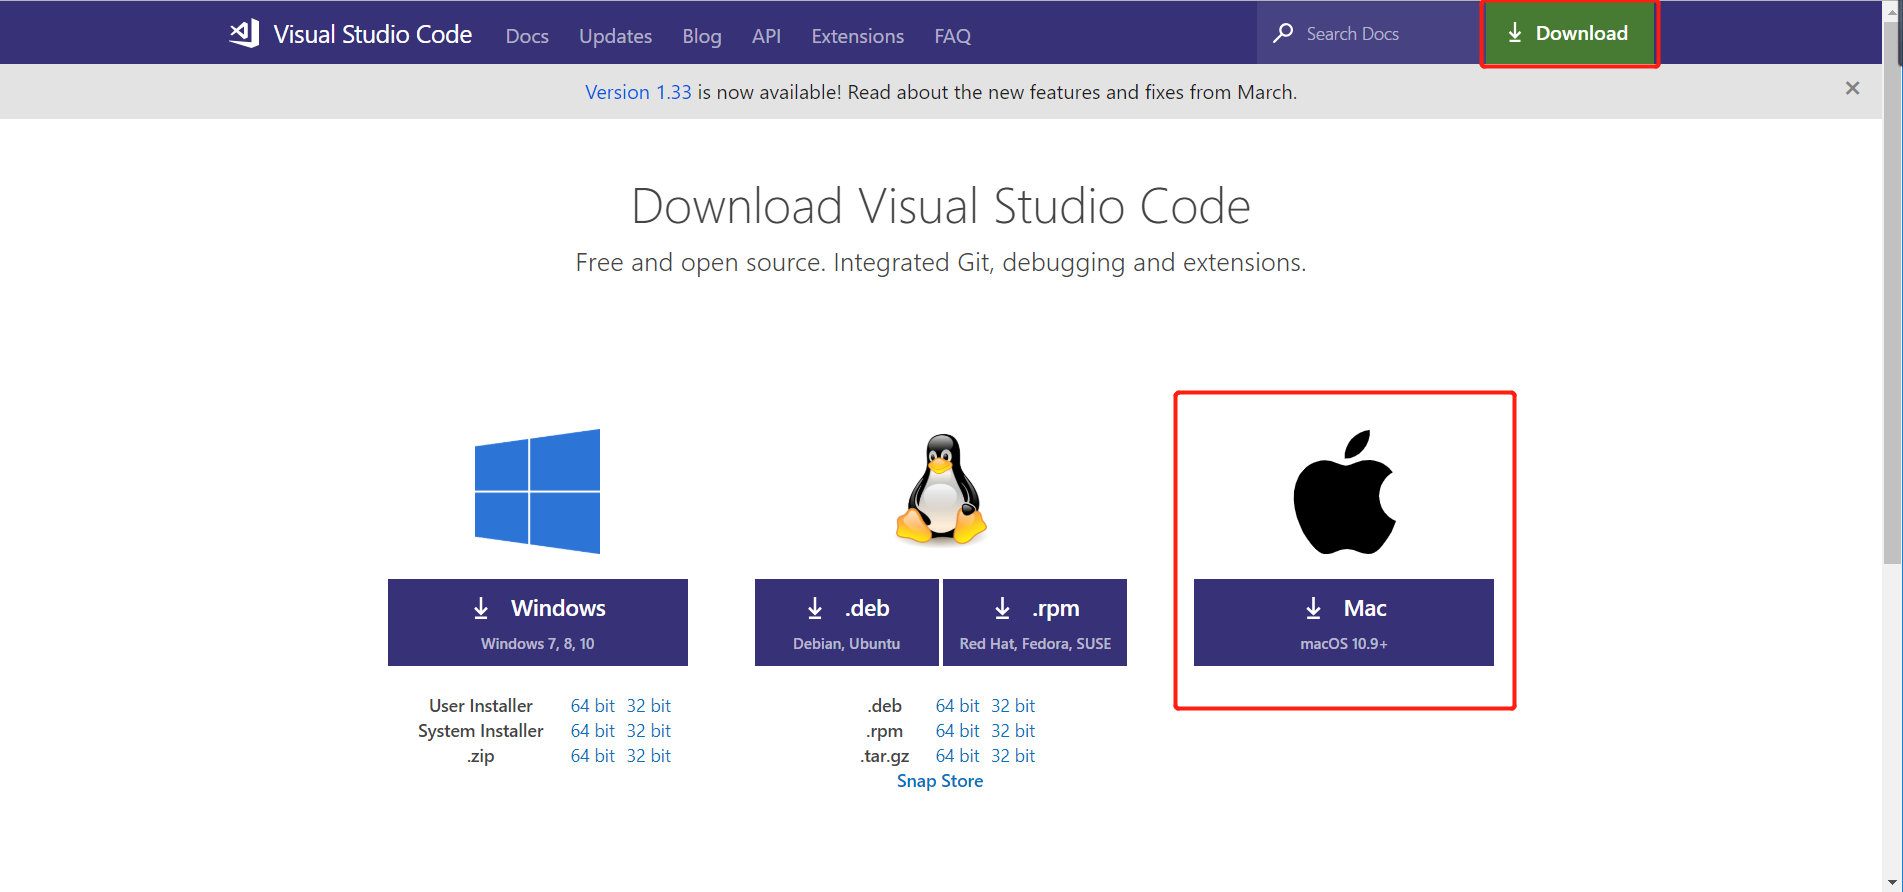Open the Snap Store link
Screen dimensions: 1903x892
click(x=940, y=781)
